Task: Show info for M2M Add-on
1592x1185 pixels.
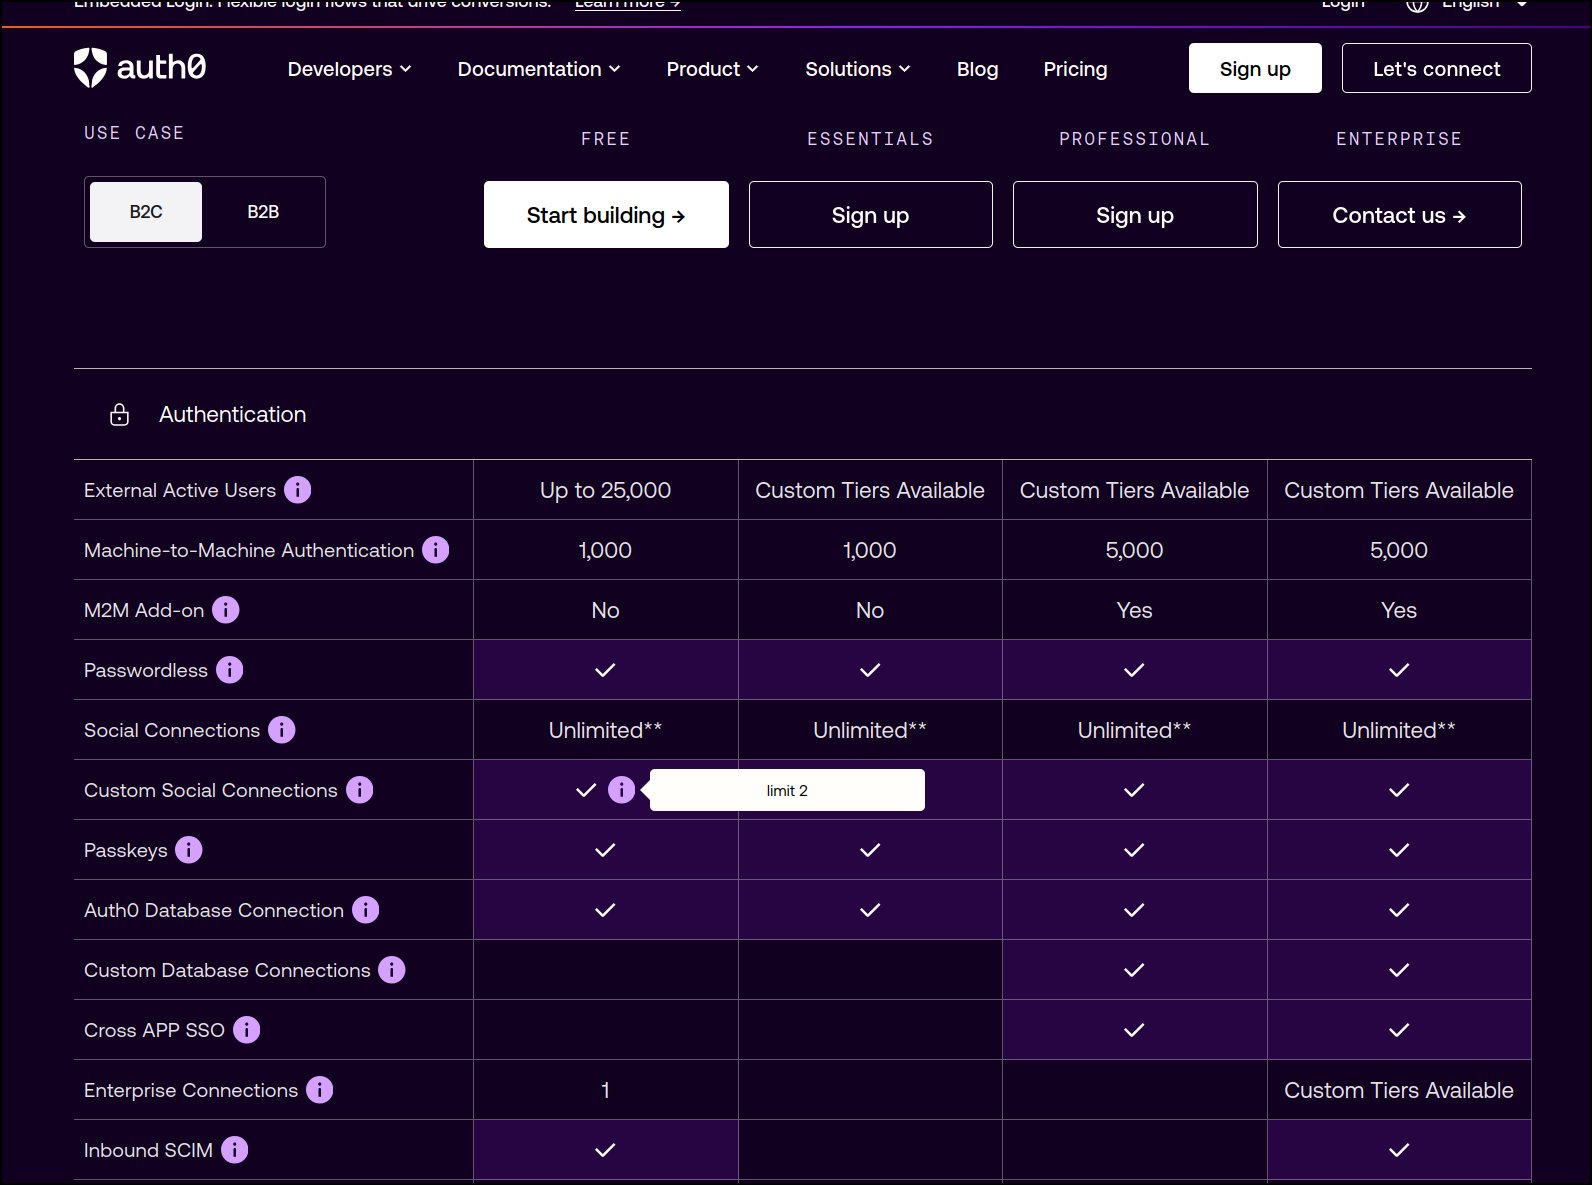Action: 226,610
